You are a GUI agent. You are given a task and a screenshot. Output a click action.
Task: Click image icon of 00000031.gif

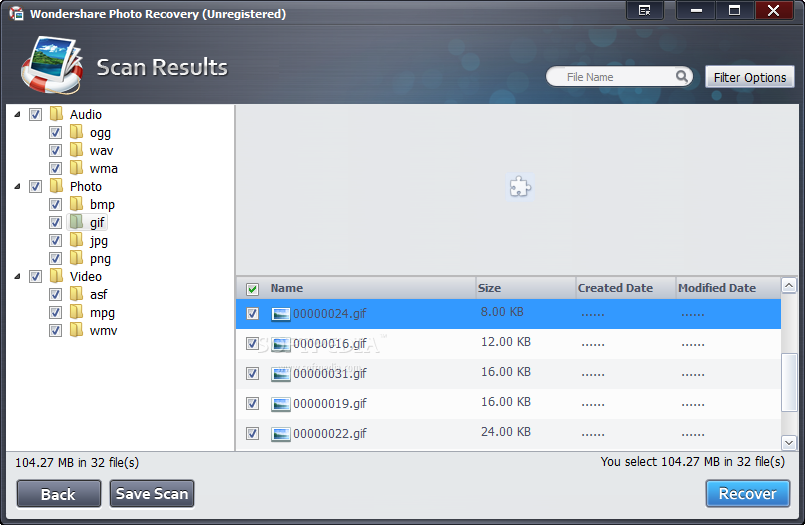coord(281,374)
